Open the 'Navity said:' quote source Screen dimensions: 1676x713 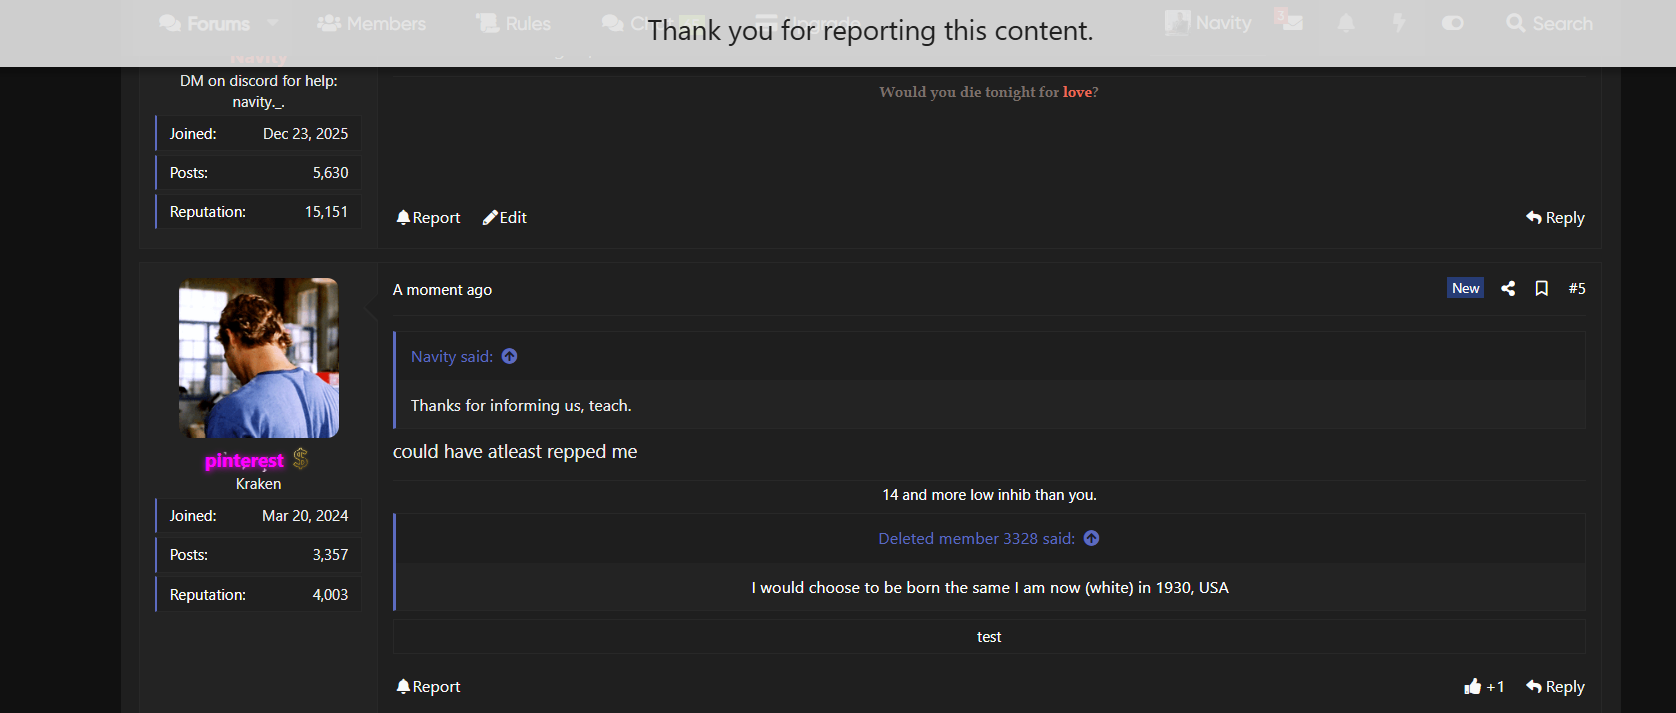452,356
